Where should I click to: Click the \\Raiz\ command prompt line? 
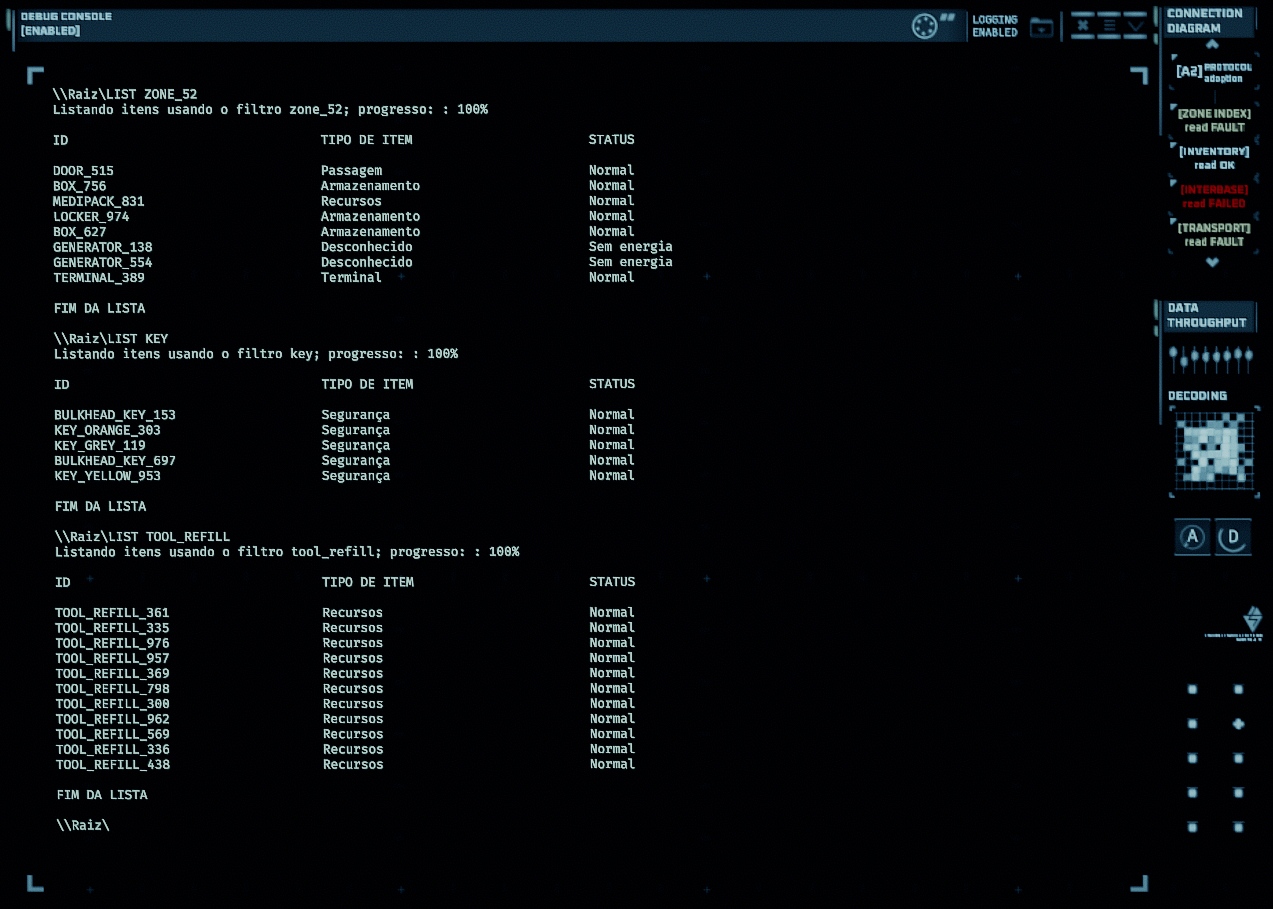83,825
